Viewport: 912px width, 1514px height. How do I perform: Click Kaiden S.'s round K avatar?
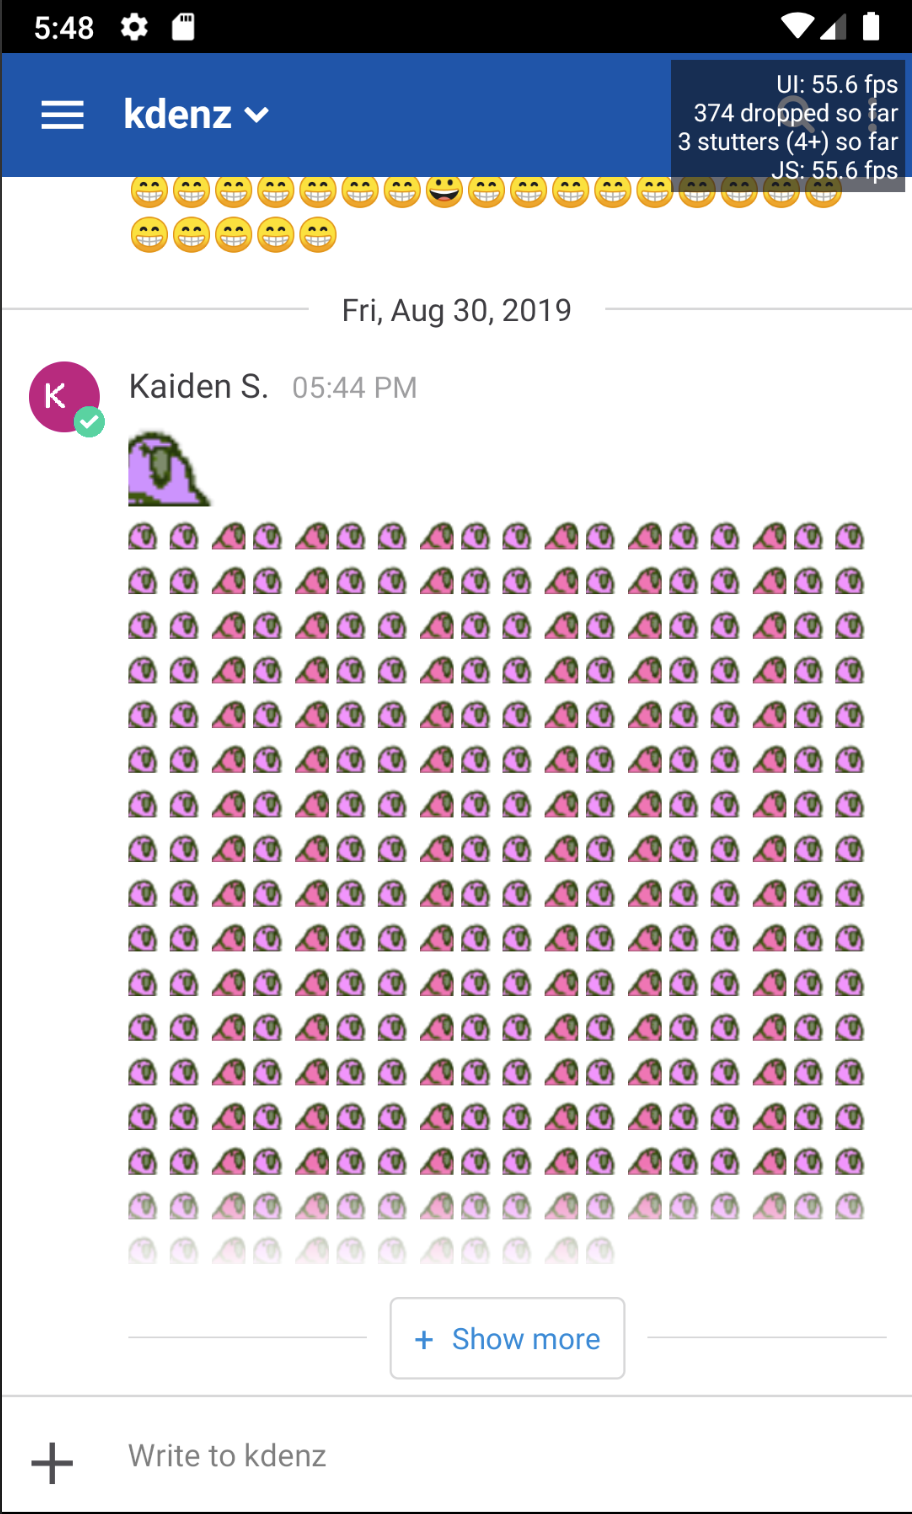tap(65, 397)
